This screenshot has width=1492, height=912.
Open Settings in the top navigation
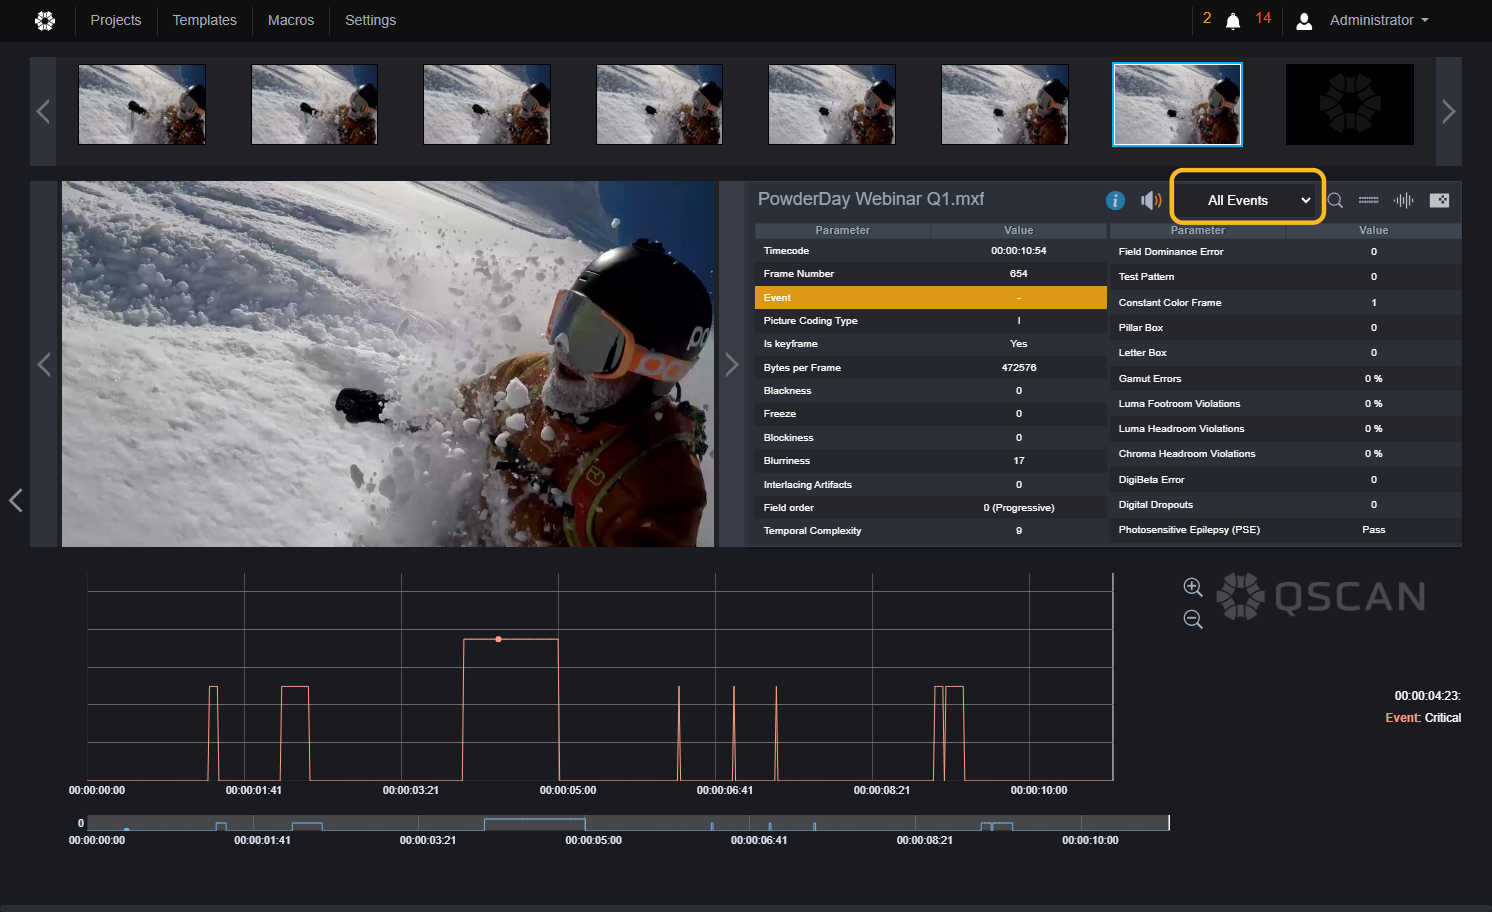[370, 20]
